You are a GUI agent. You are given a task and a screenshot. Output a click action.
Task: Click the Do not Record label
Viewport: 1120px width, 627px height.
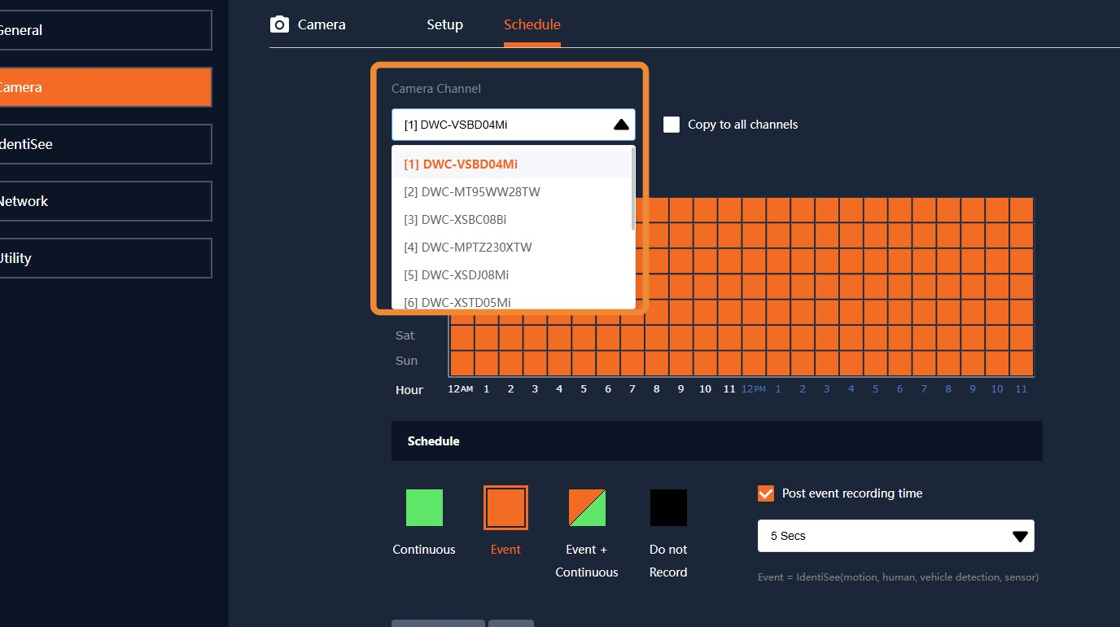[x=668, y=561]
